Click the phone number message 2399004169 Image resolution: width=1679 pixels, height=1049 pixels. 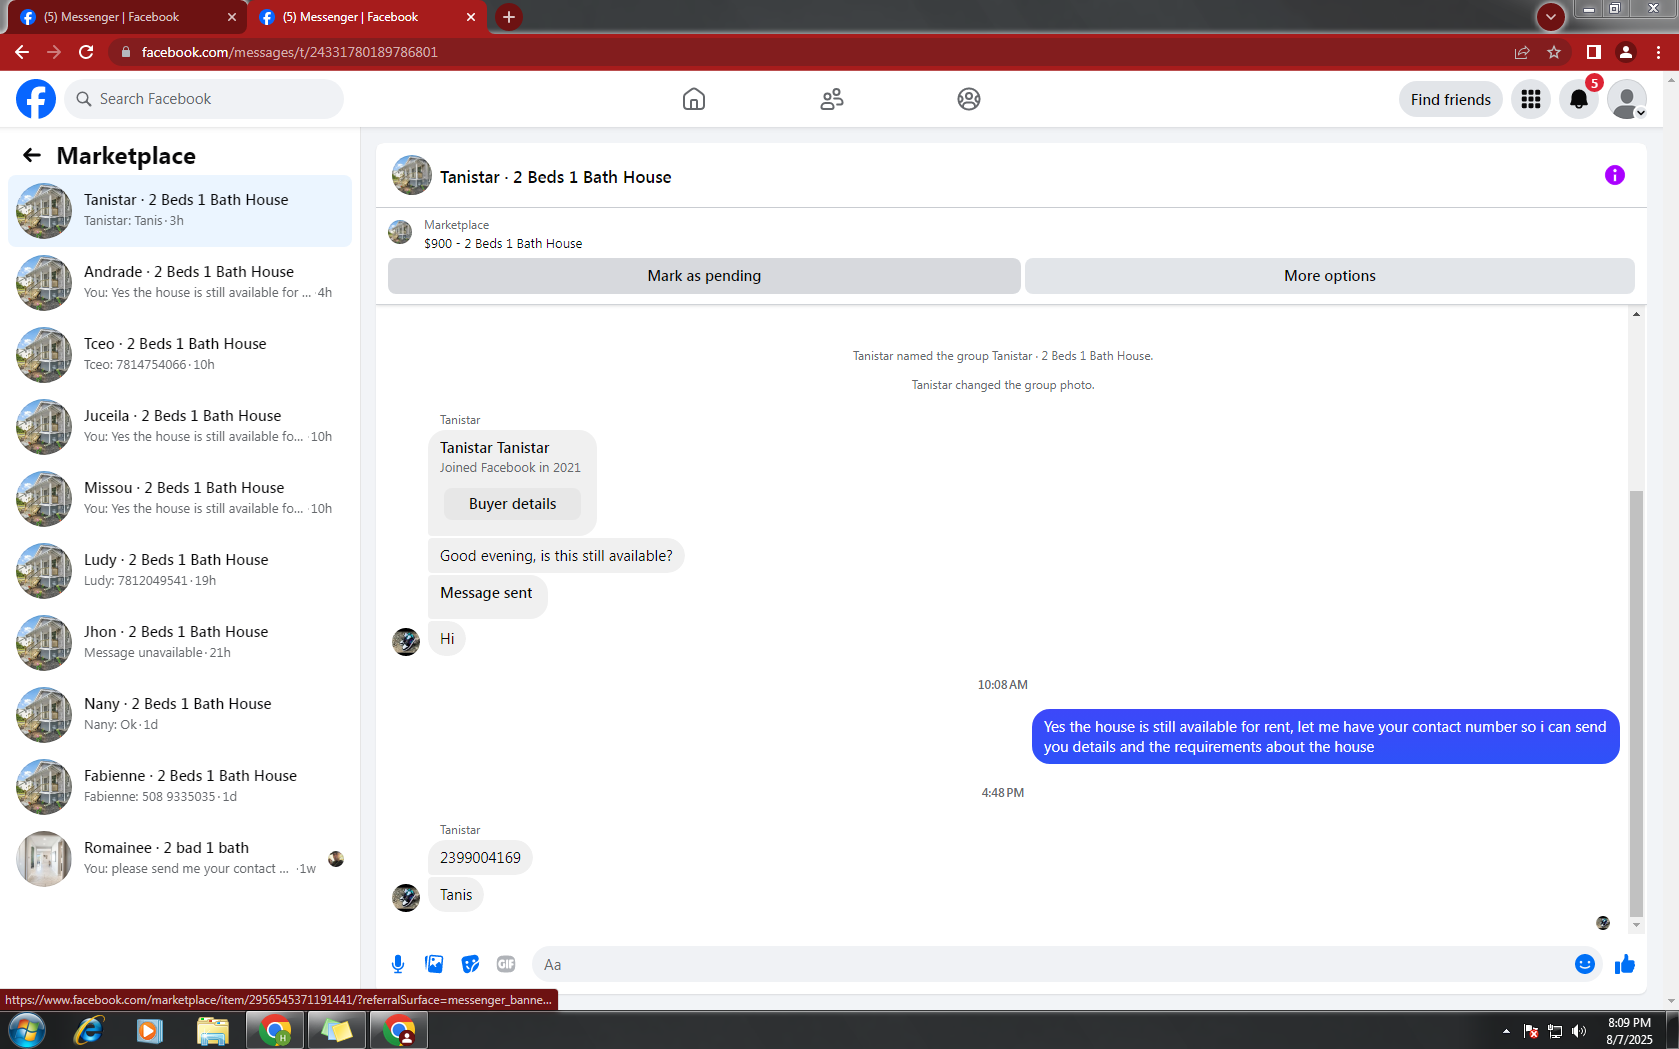480,858
